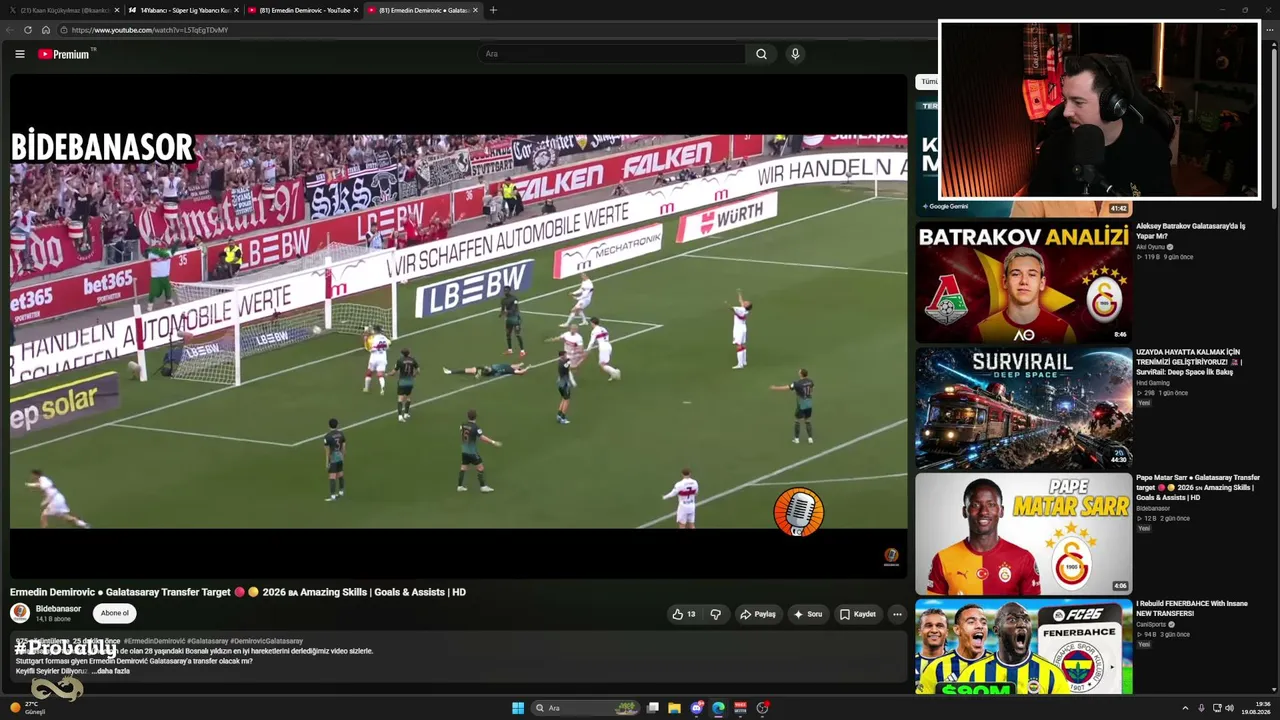Open Windows Start menu
Viewport: 1280px width, 720px height.
click(x=518, y=708)
